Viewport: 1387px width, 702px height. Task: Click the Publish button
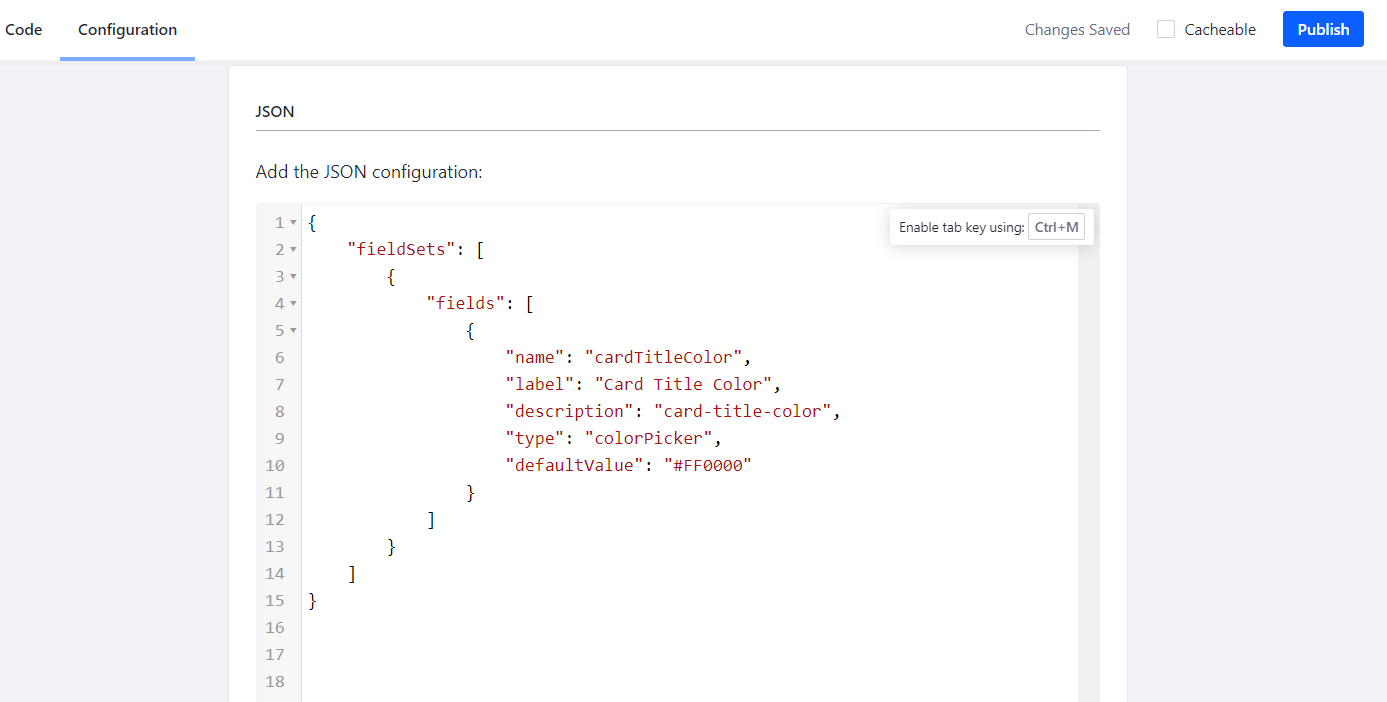[x=1323, y=30]
